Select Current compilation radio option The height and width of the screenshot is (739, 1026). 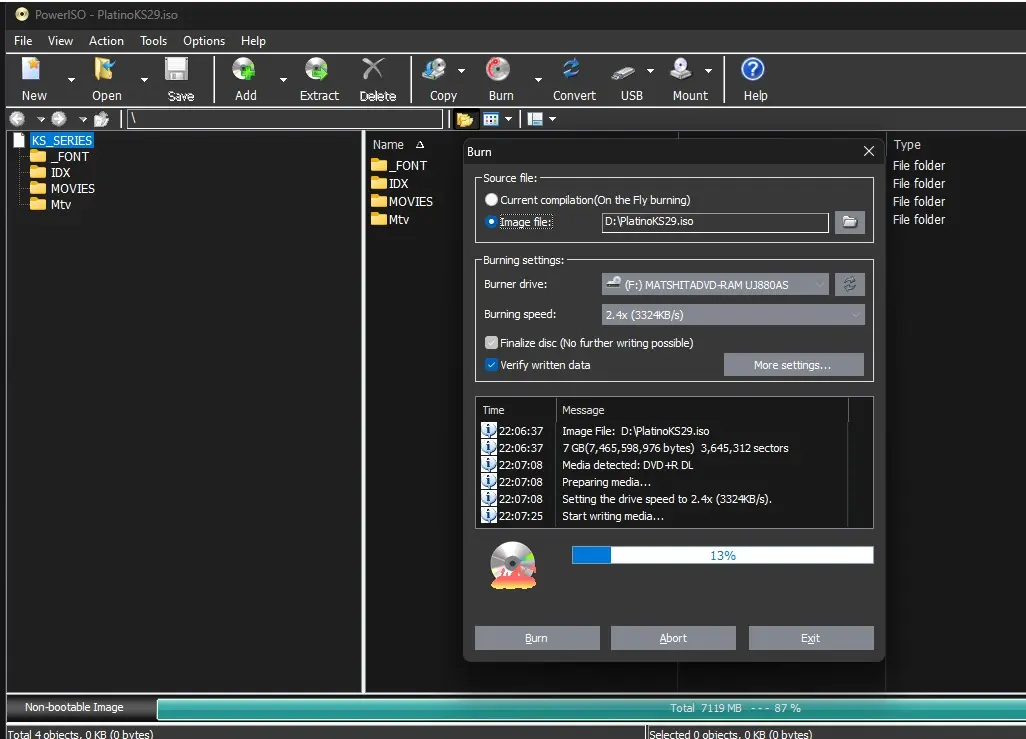click(x=491, y=200)
